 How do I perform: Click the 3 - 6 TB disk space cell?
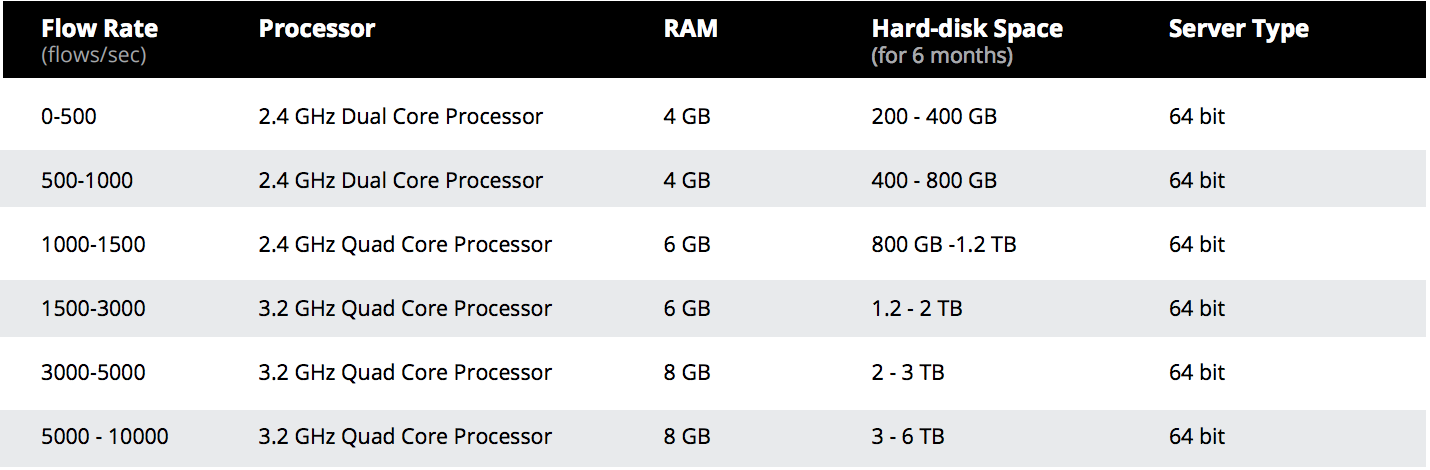[x=908, y=437]
